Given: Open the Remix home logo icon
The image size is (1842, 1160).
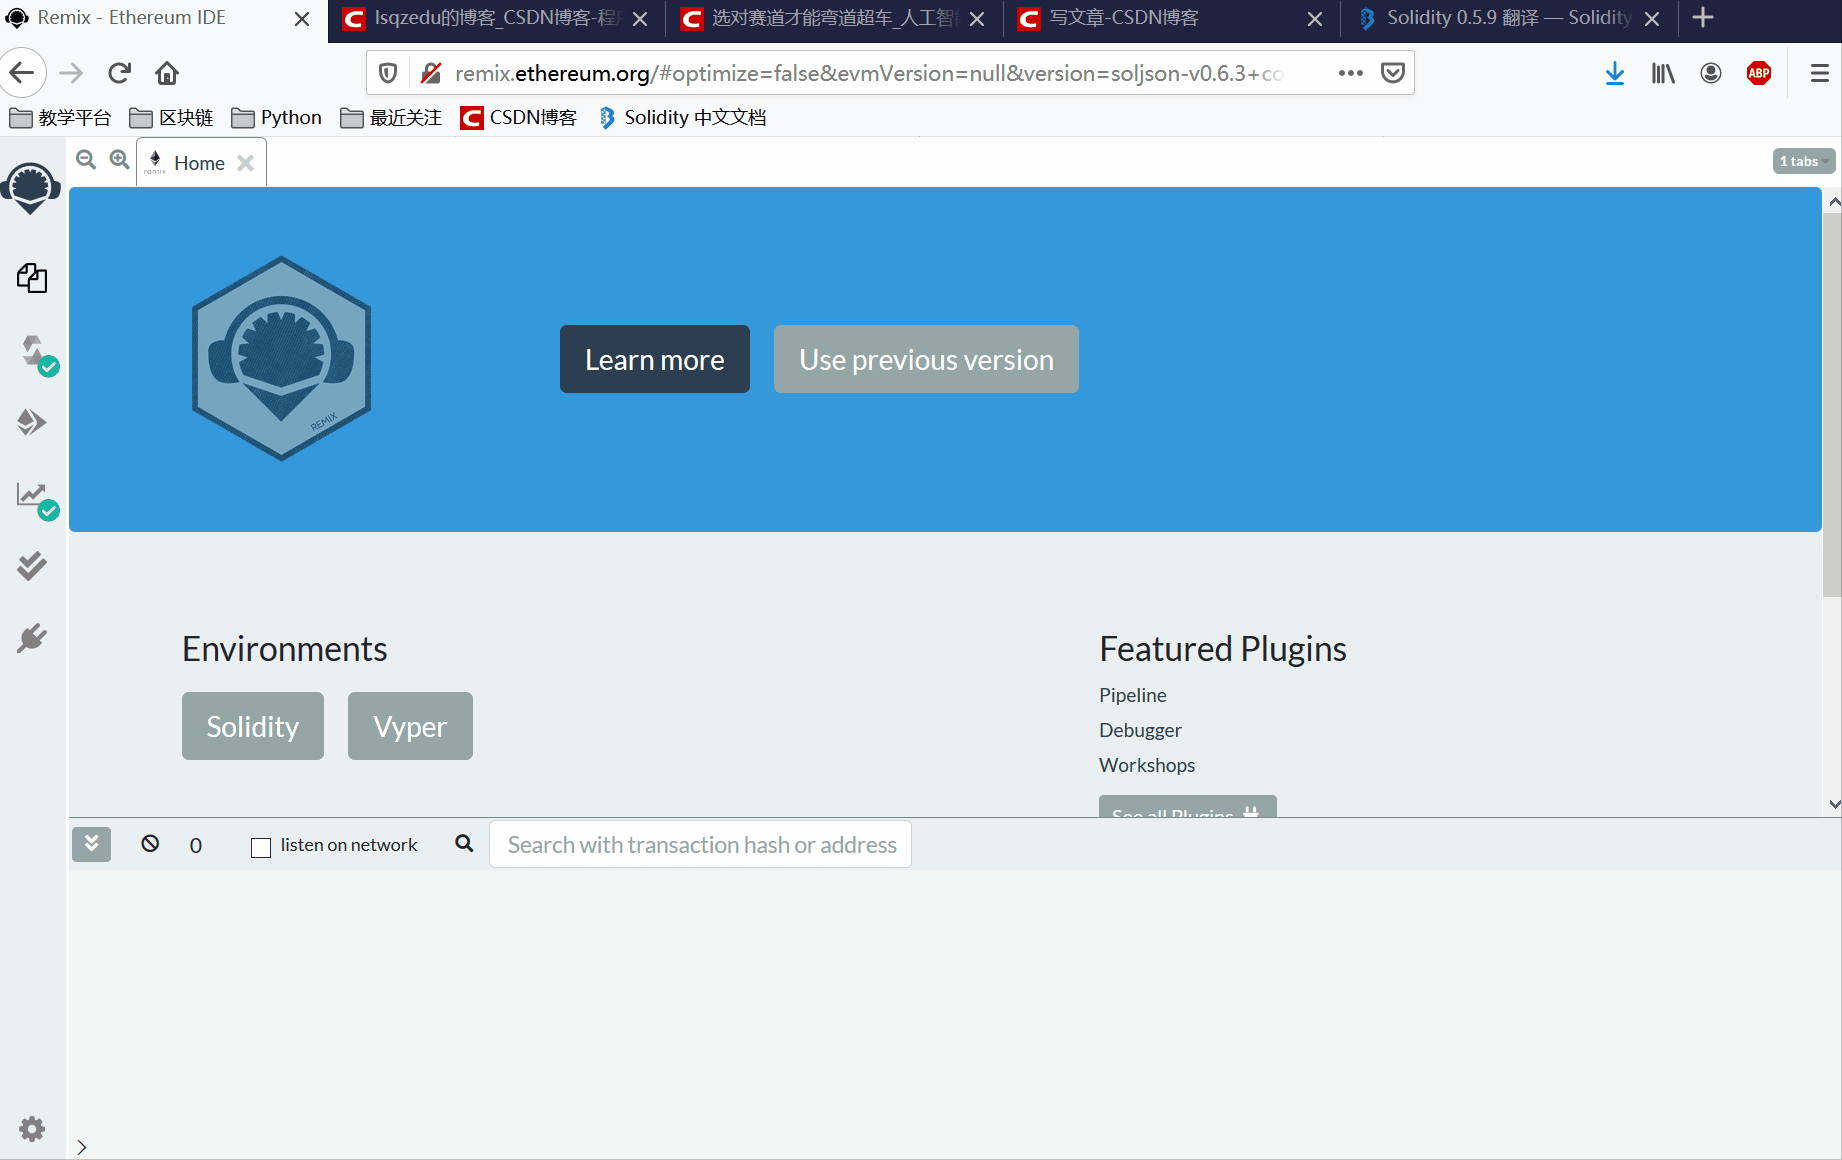Looking at the screenshot, I should [x=31, y=188].
